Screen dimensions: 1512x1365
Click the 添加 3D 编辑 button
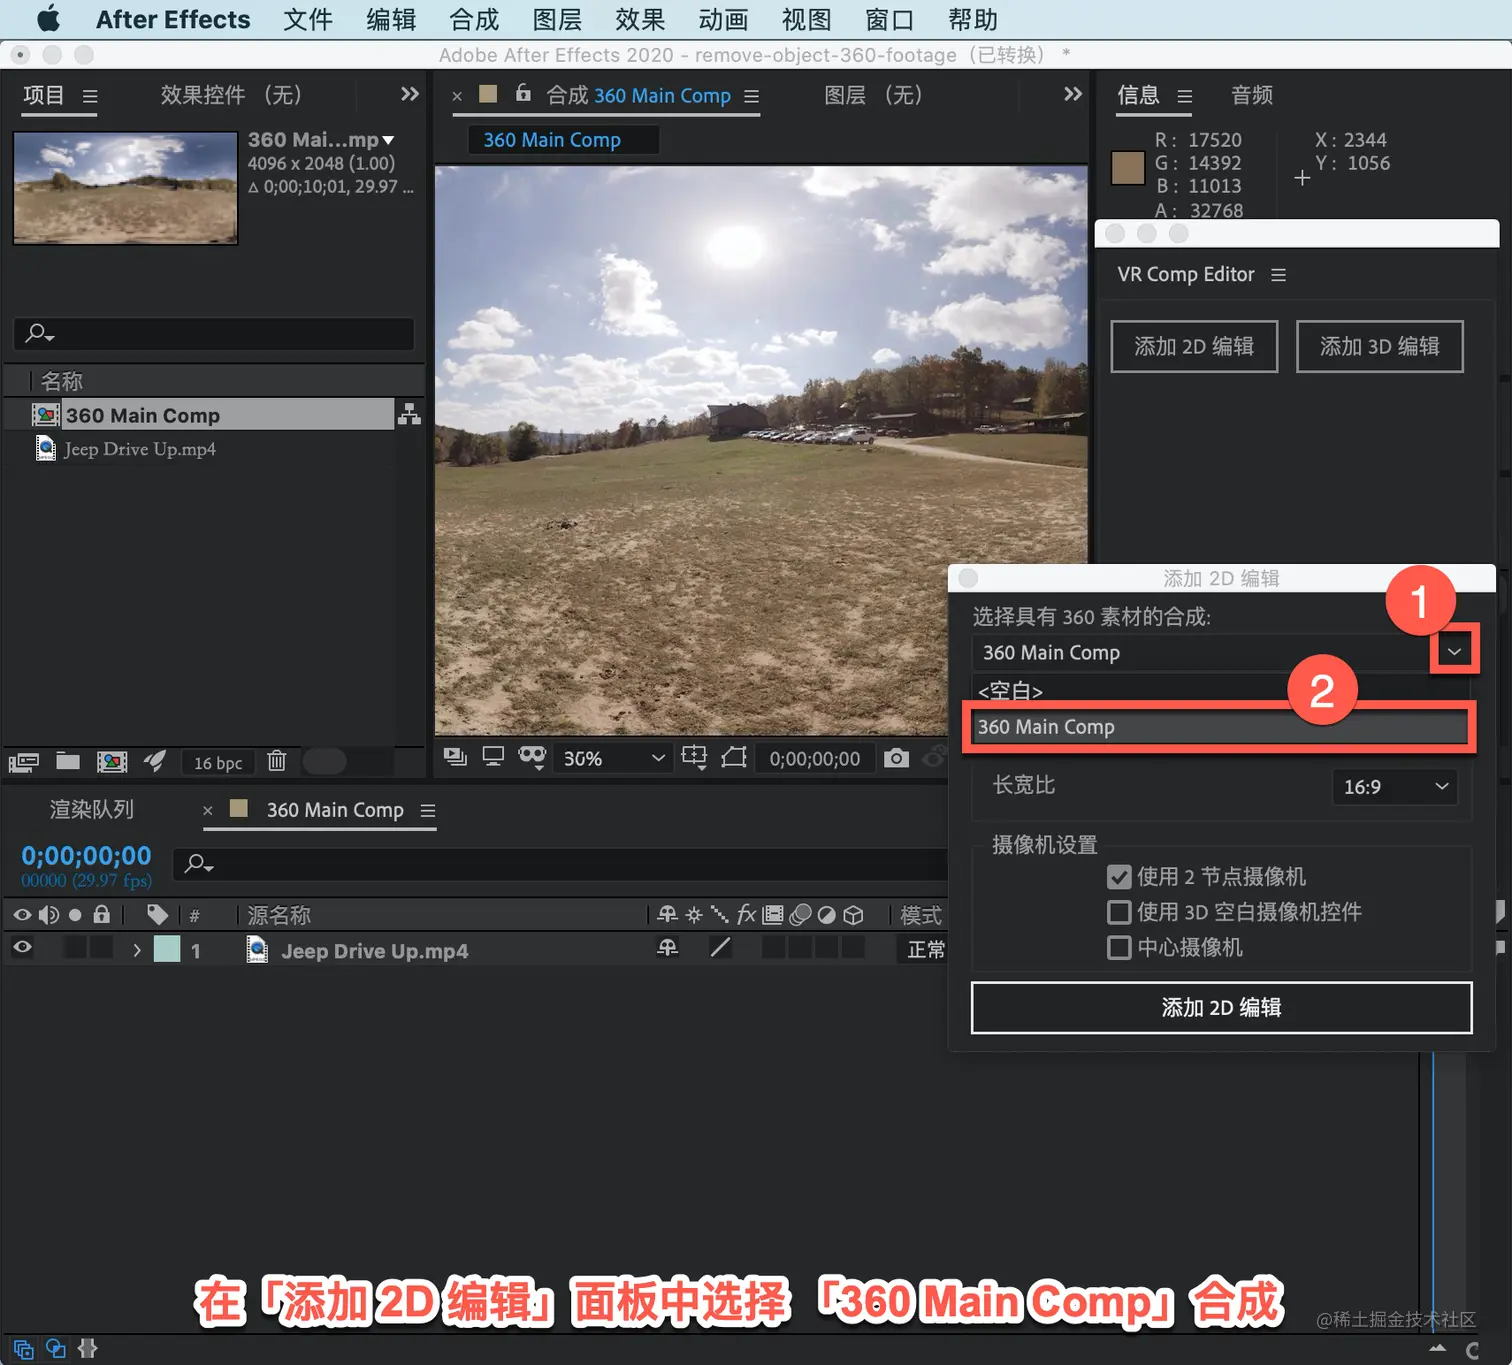(x=1380, y=346)
